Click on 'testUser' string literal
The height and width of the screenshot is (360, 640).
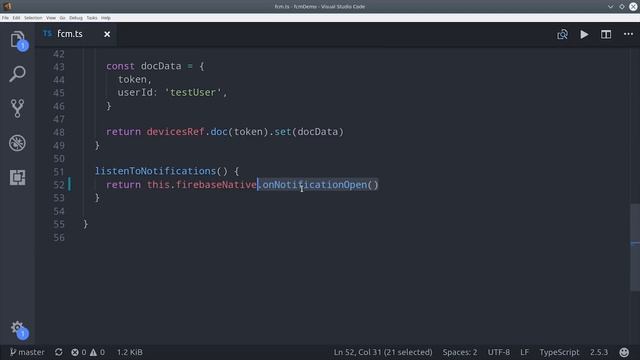tap(193, 92)
